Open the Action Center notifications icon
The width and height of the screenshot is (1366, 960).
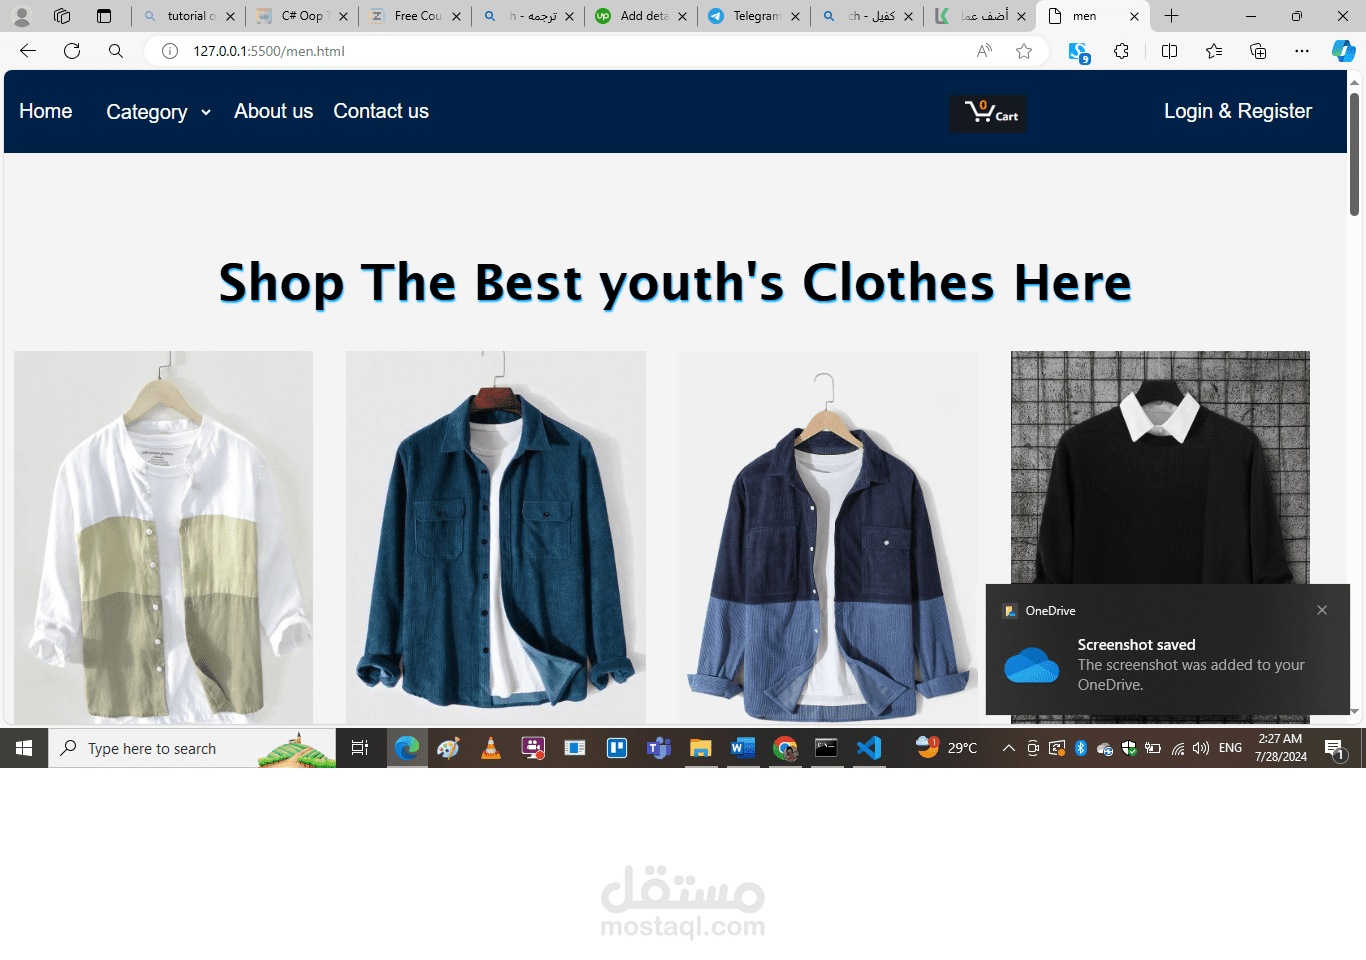click(x=1334, y=748)
